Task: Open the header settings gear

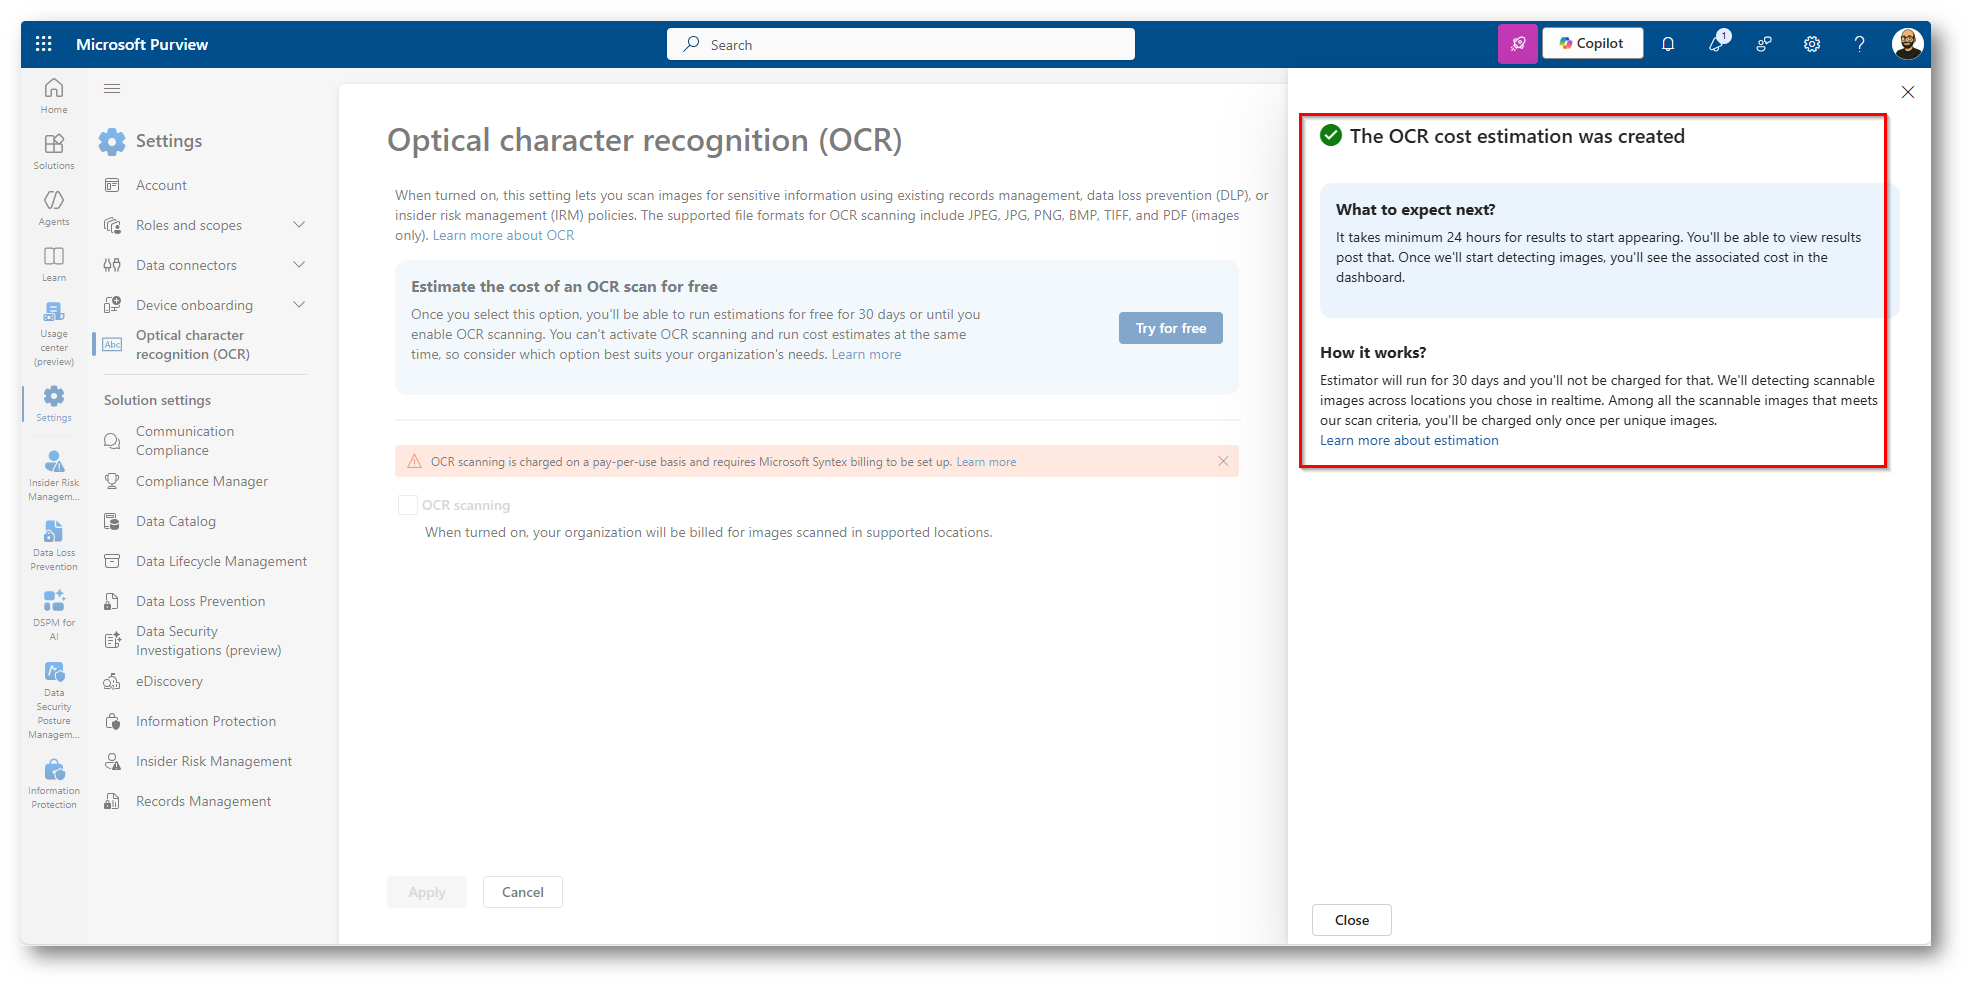Action: (1812, 44)
